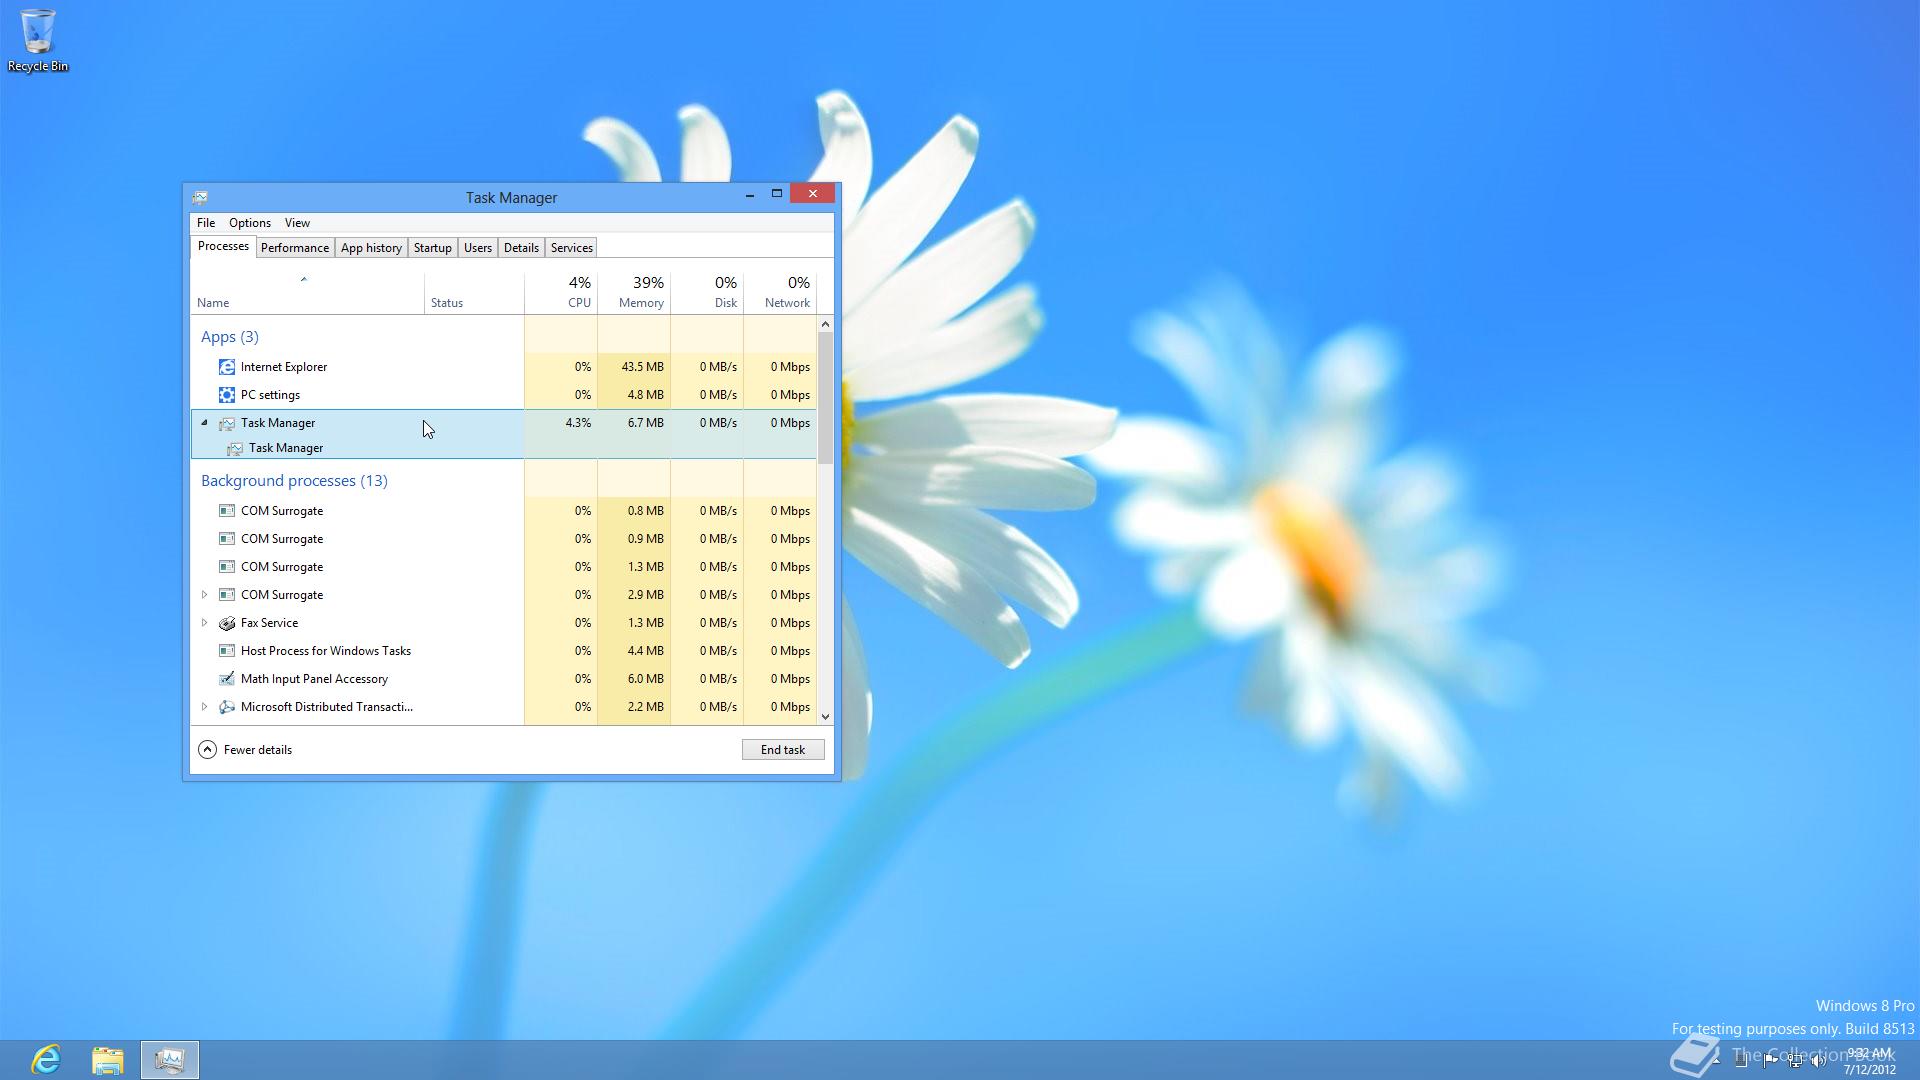
Task: Click the Background processes (13) heading
Action: pos(294,481)
